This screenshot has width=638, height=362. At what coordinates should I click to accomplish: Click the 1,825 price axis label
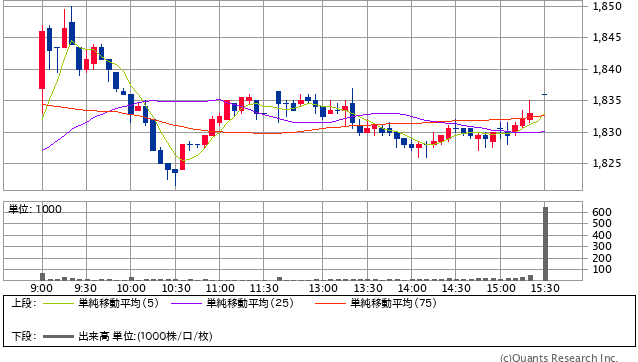pyautogui.click(x=607, y=164)
